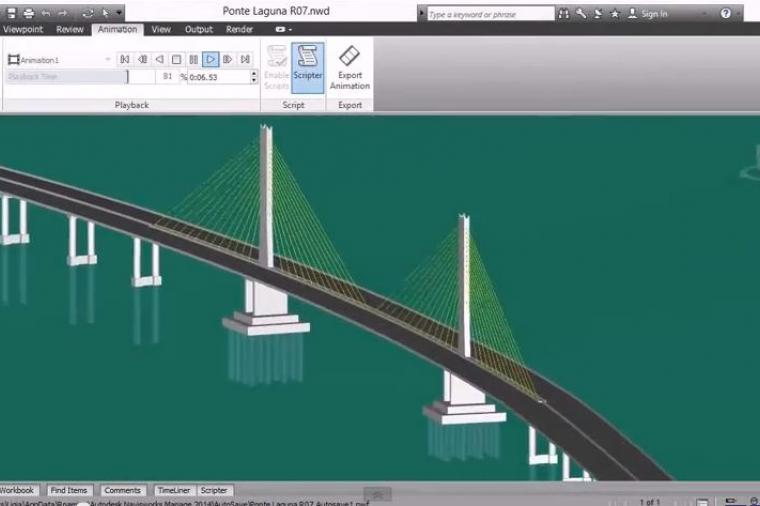The image size is (760, 506).
Task: Click the Sign In link
Action: 654,14
